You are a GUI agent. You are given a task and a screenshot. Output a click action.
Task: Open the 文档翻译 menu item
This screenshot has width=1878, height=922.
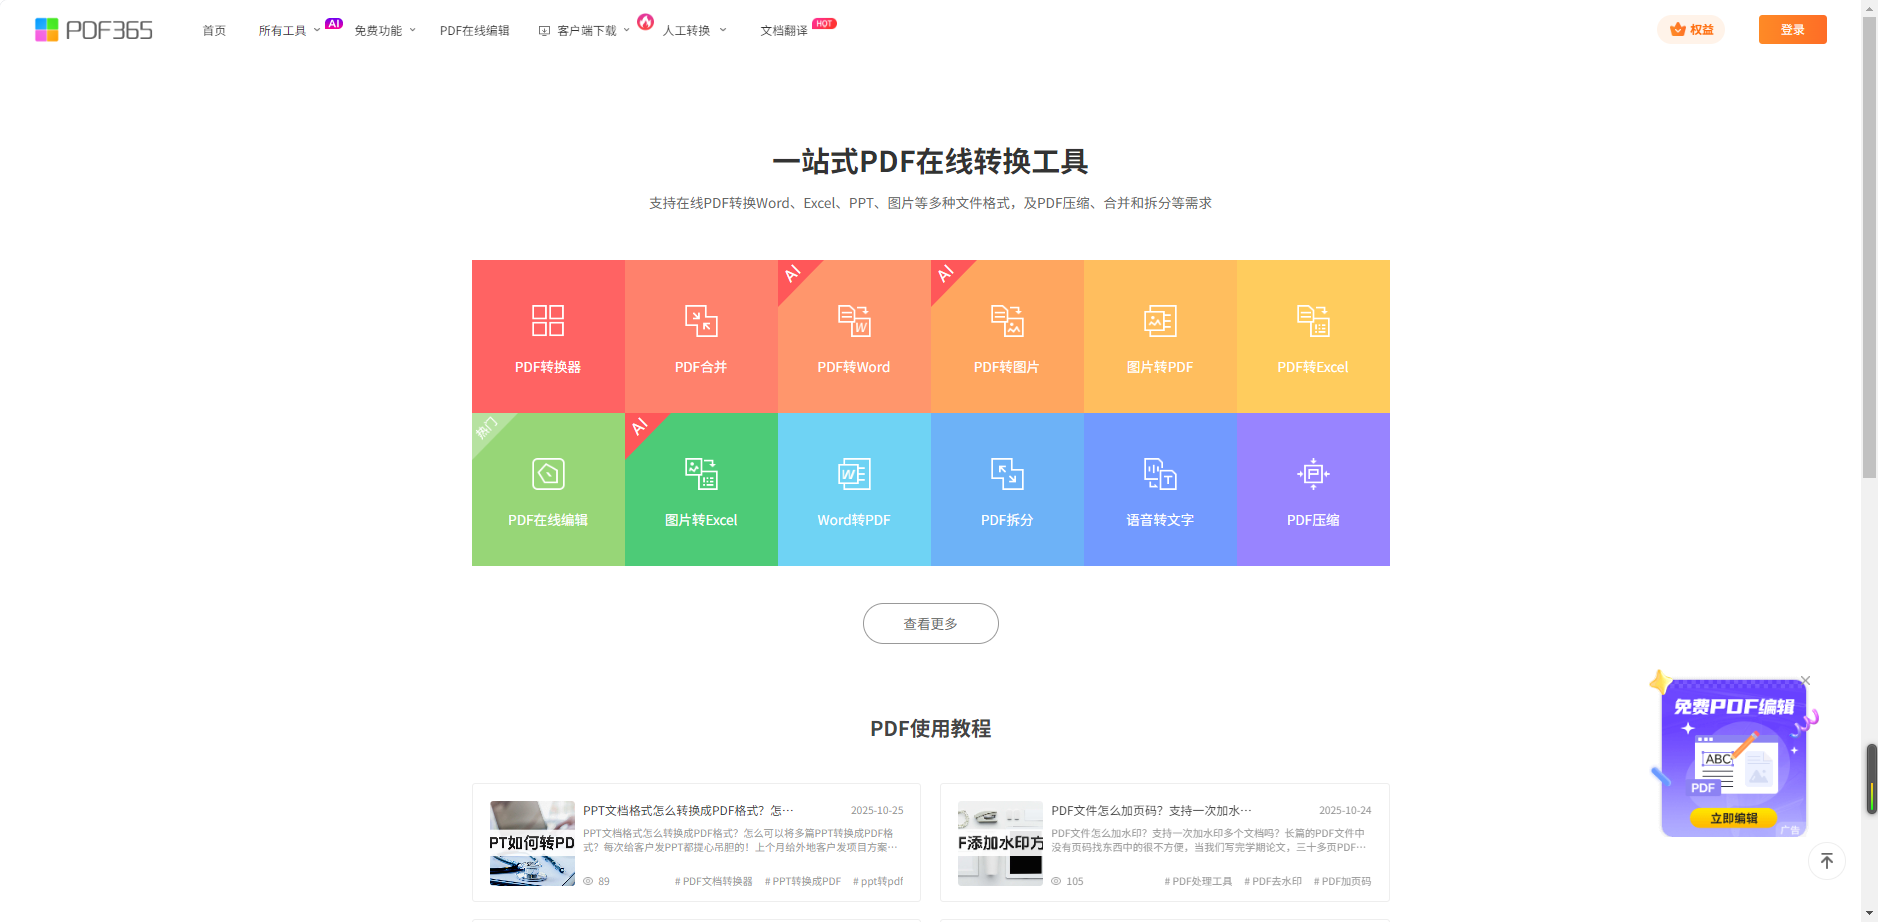pos(783,31)
